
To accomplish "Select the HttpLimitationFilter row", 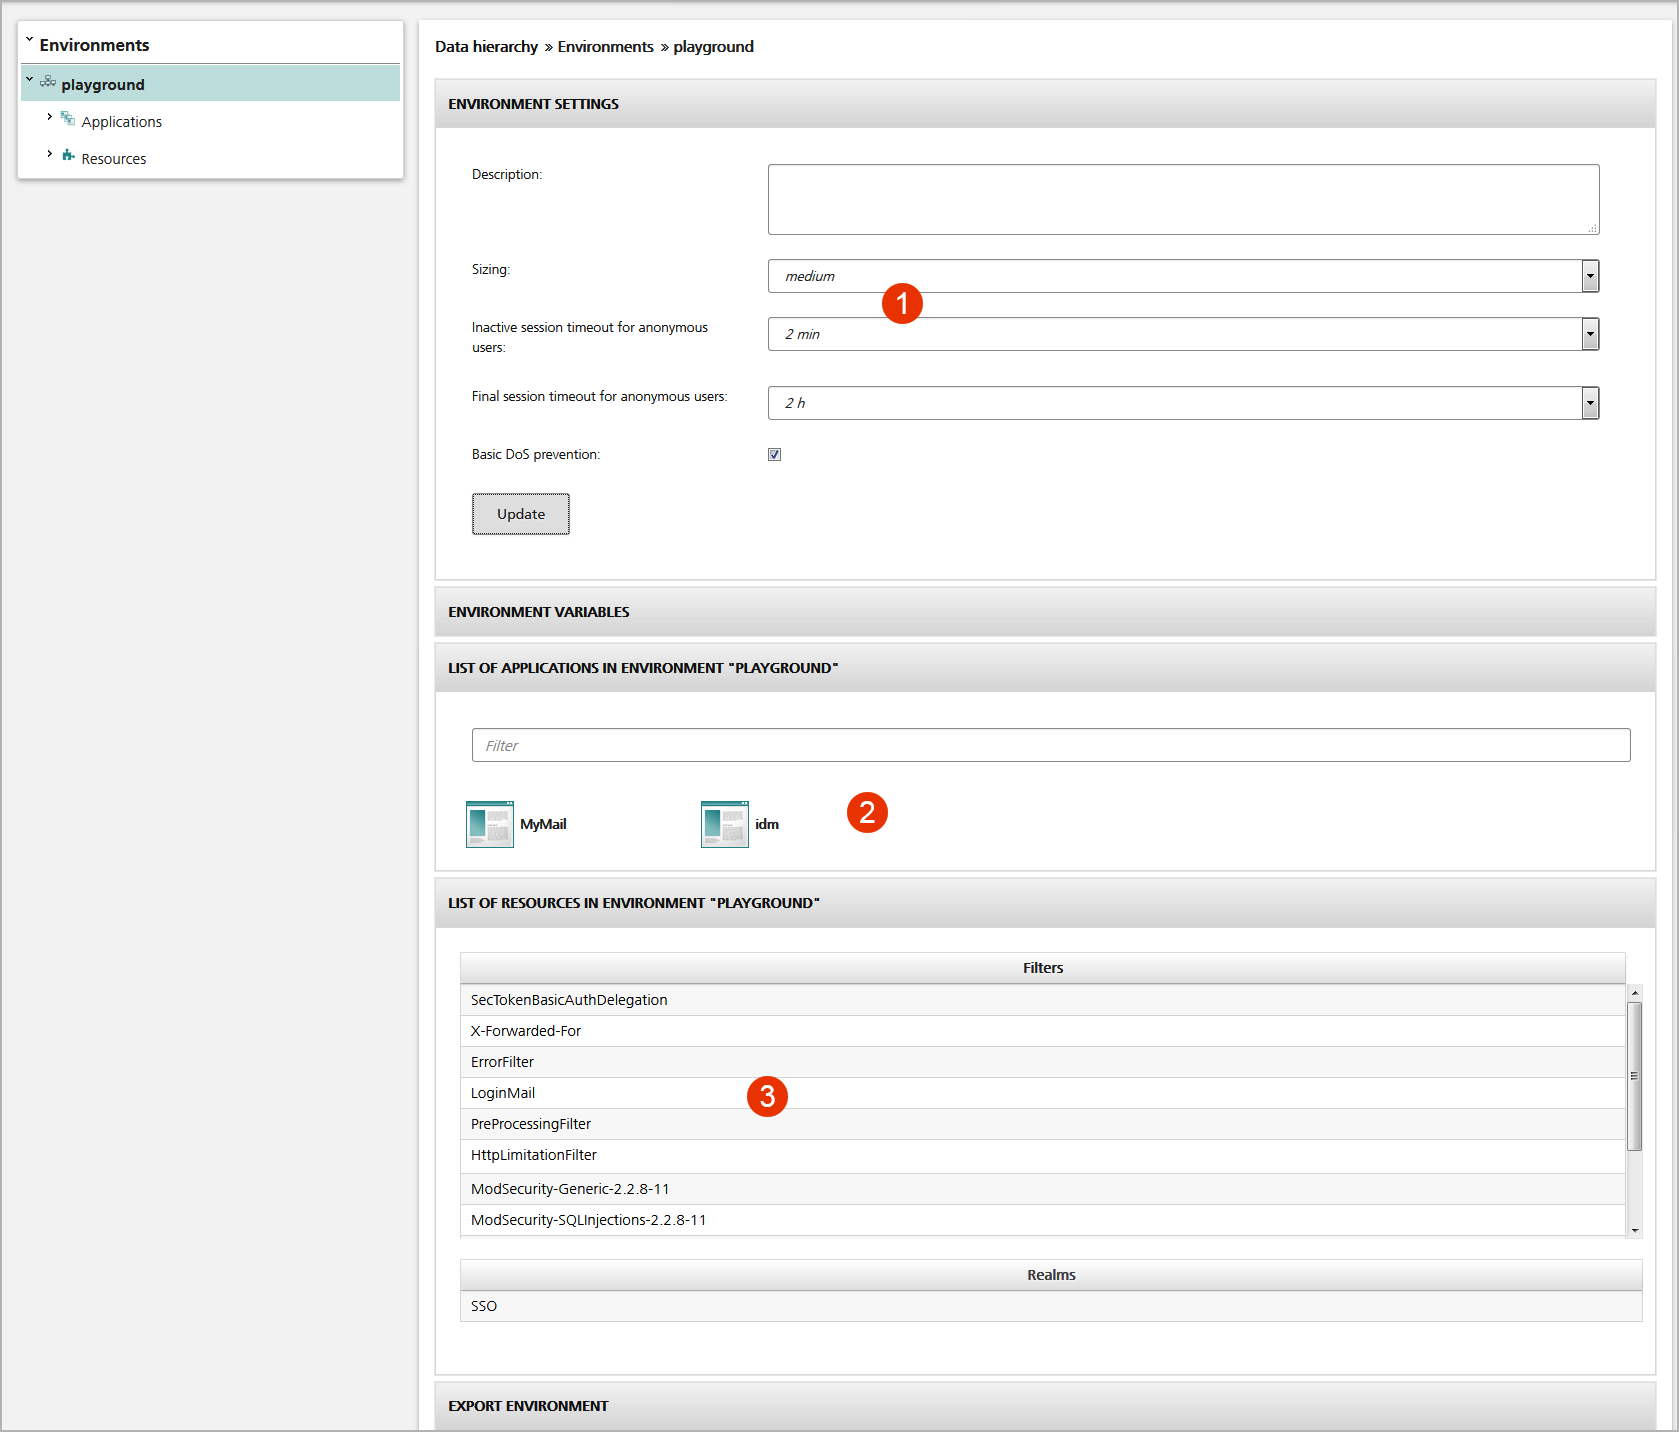I will click(x=1043, y=1156).
